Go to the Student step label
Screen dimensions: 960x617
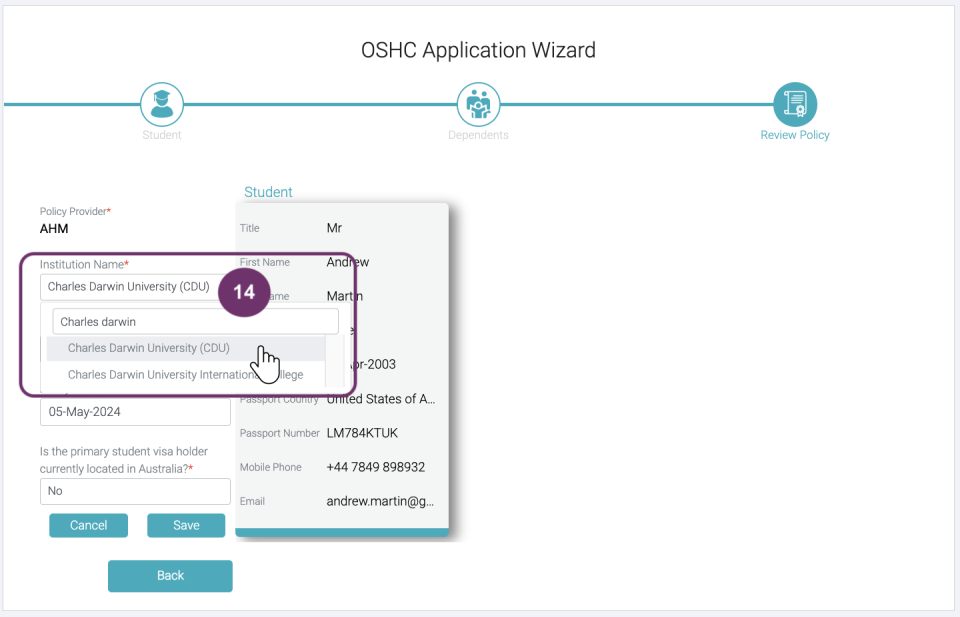click(161, 135)
